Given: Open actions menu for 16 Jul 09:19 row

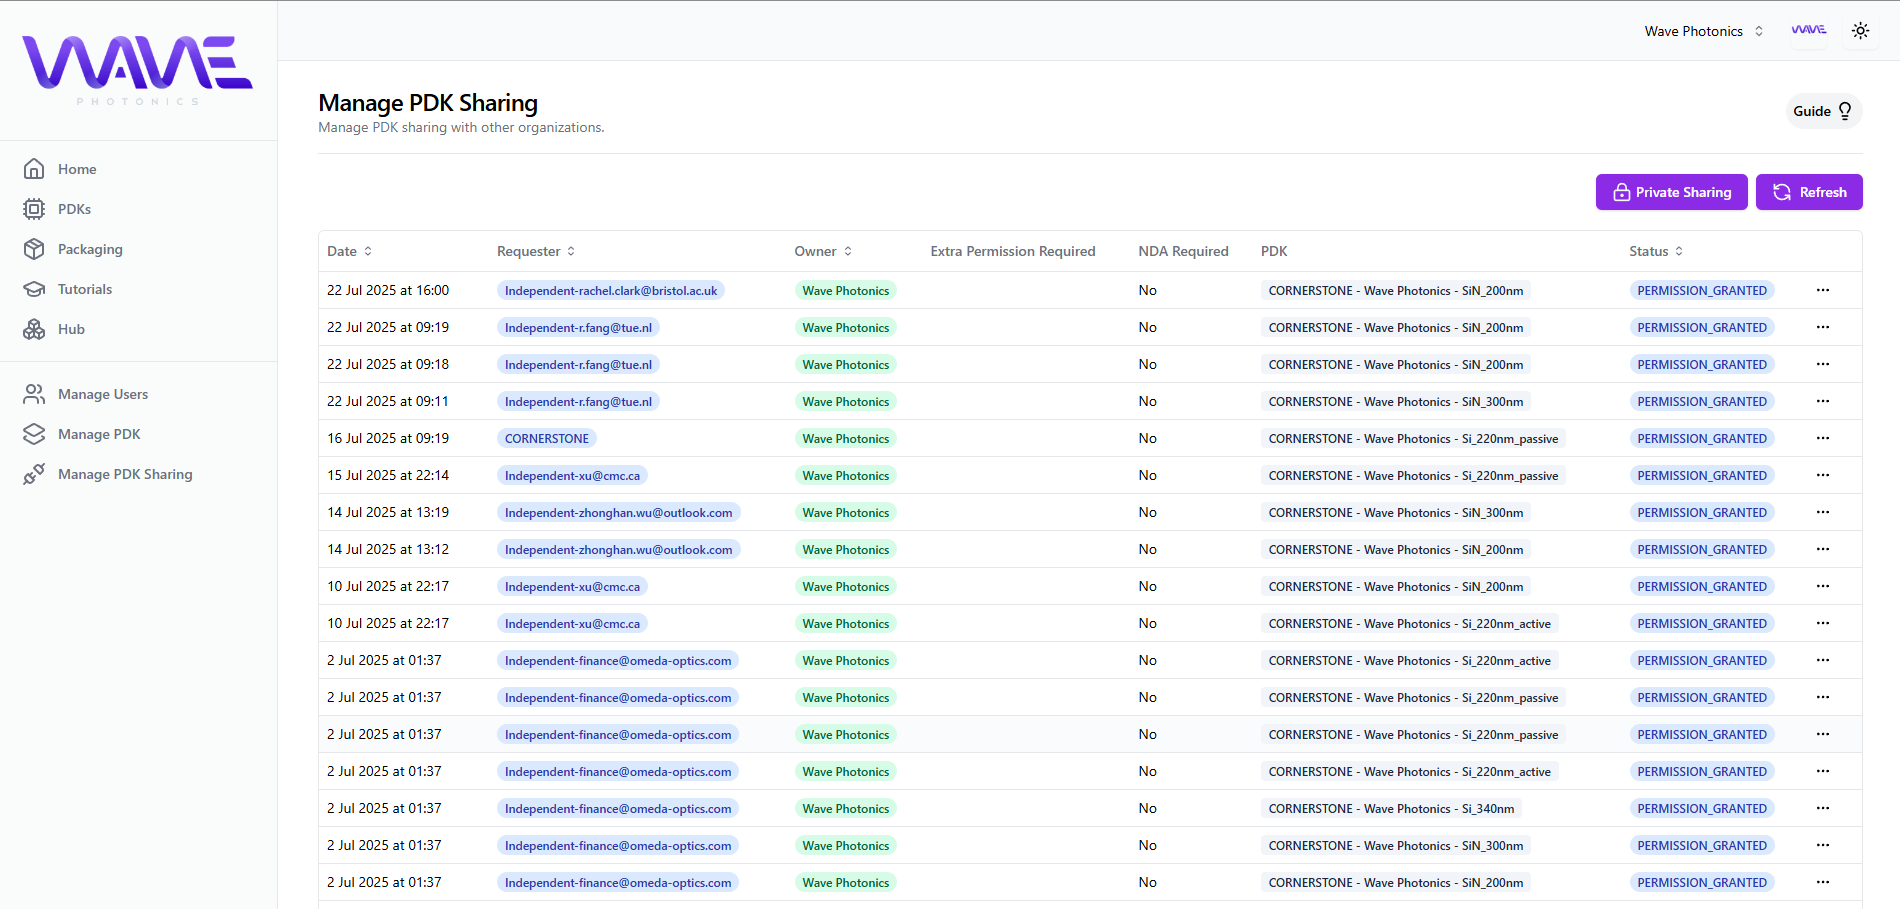Looking at the screenshot, I should (x=1823, y=438).
